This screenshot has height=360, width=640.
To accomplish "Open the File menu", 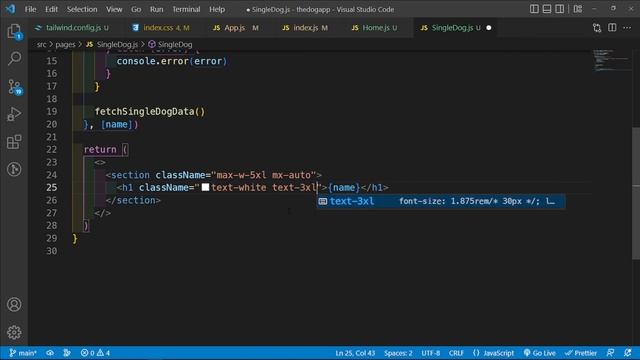I will (x=31, y=9).
